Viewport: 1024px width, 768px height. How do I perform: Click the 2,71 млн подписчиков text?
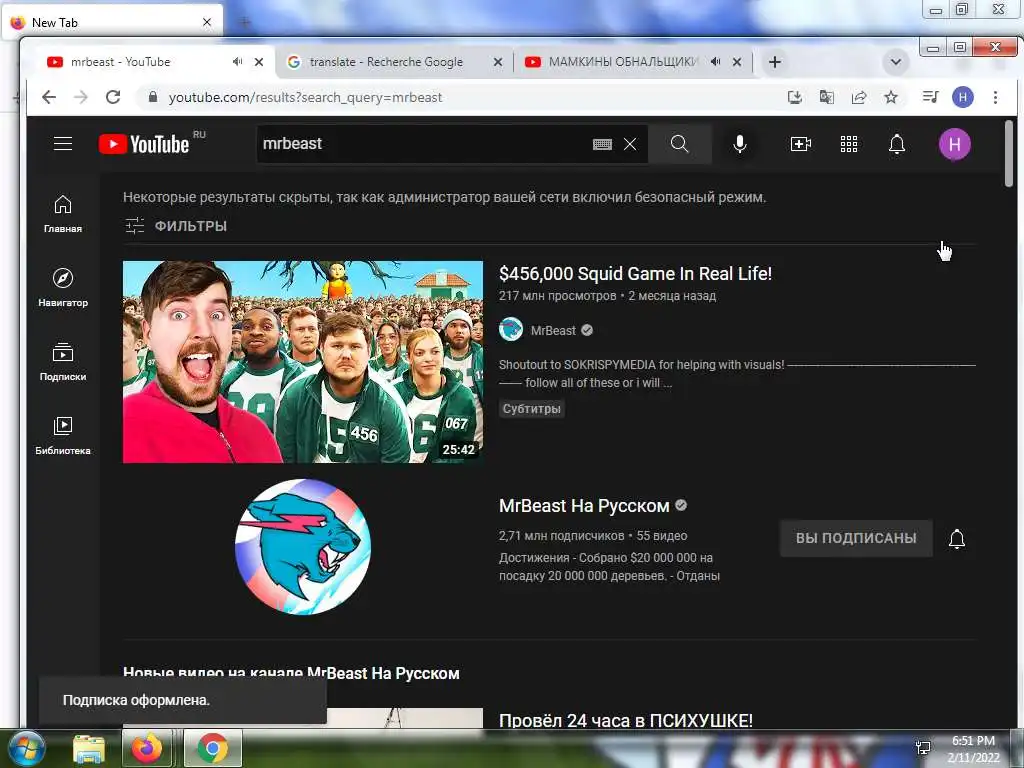[x=562, y=536]
